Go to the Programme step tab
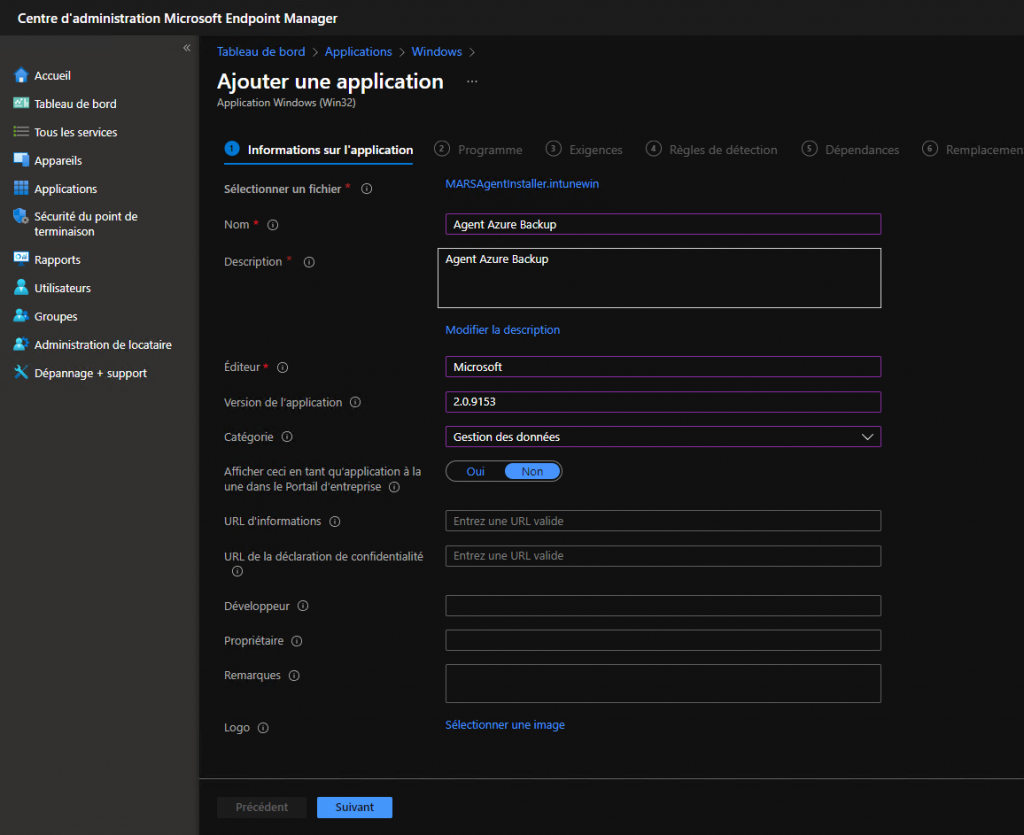This screenshot has height=835, width=1024. pyautogui.click(x=478, y=150)
